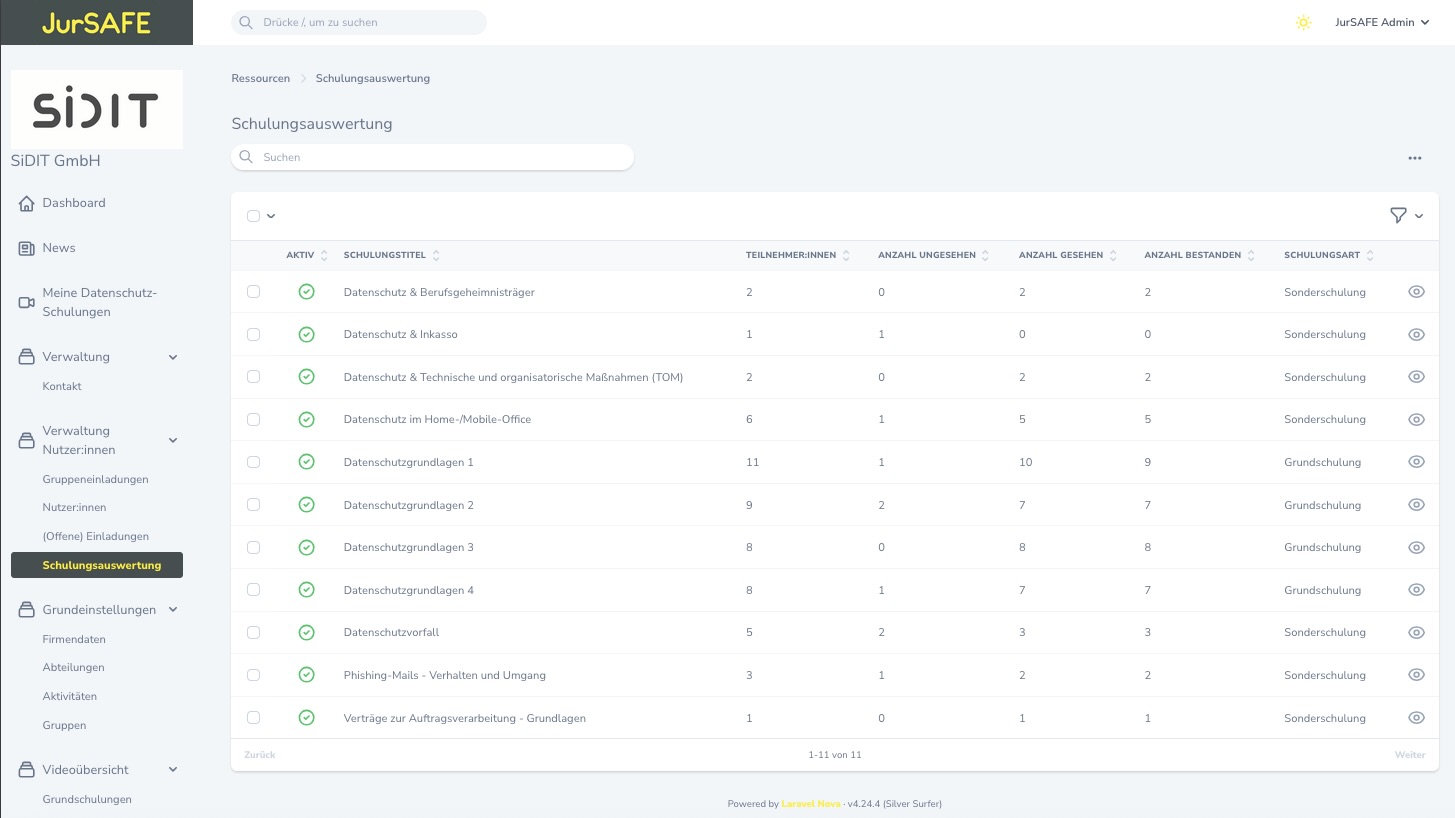Click the Ressourcen breadcrumb link
Viewport: 1455px width, 818px height.
click(260, 78)
